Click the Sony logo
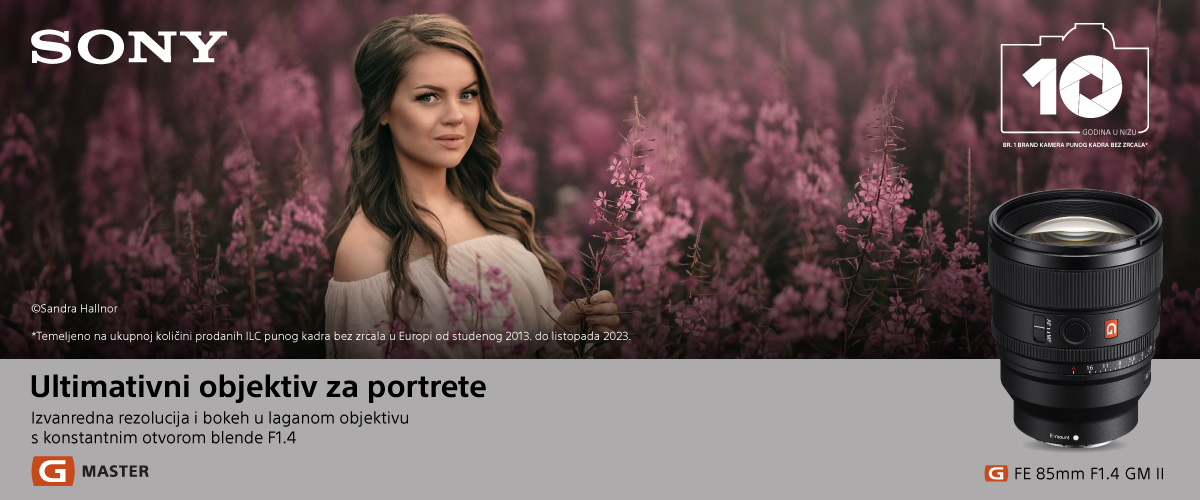Viewport: 1200px width, 500px height. tap(129, 47)
